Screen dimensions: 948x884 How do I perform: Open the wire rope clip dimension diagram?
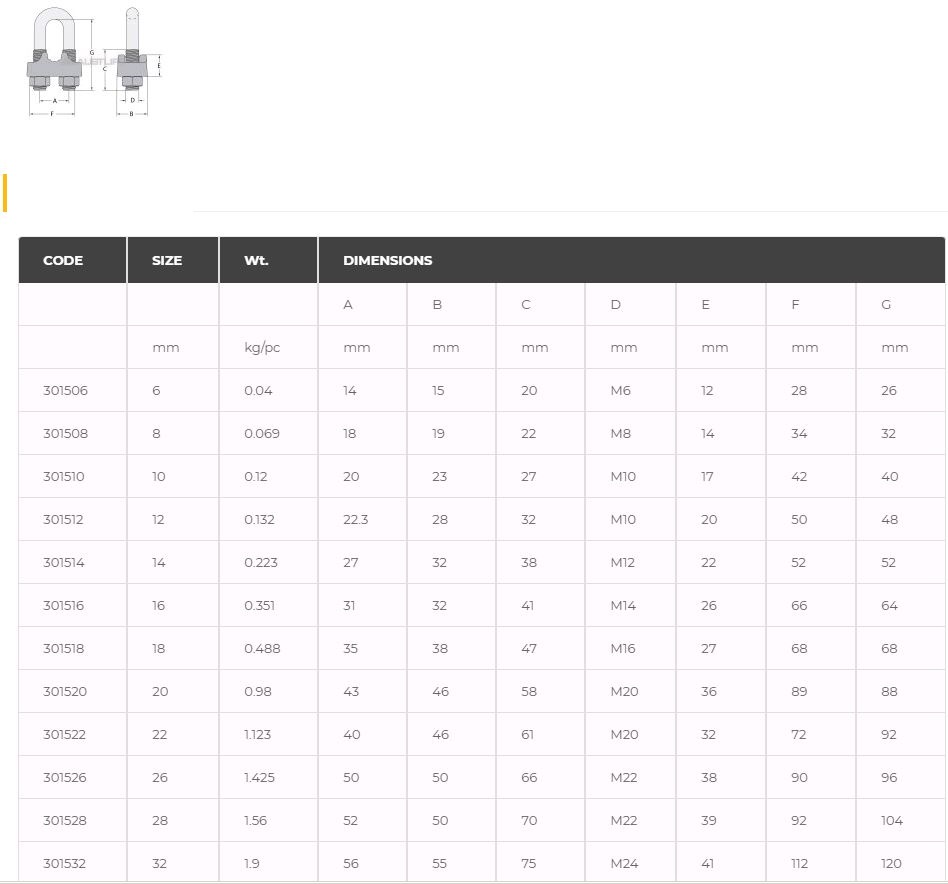pyautogui.click(x=94, y=61)
